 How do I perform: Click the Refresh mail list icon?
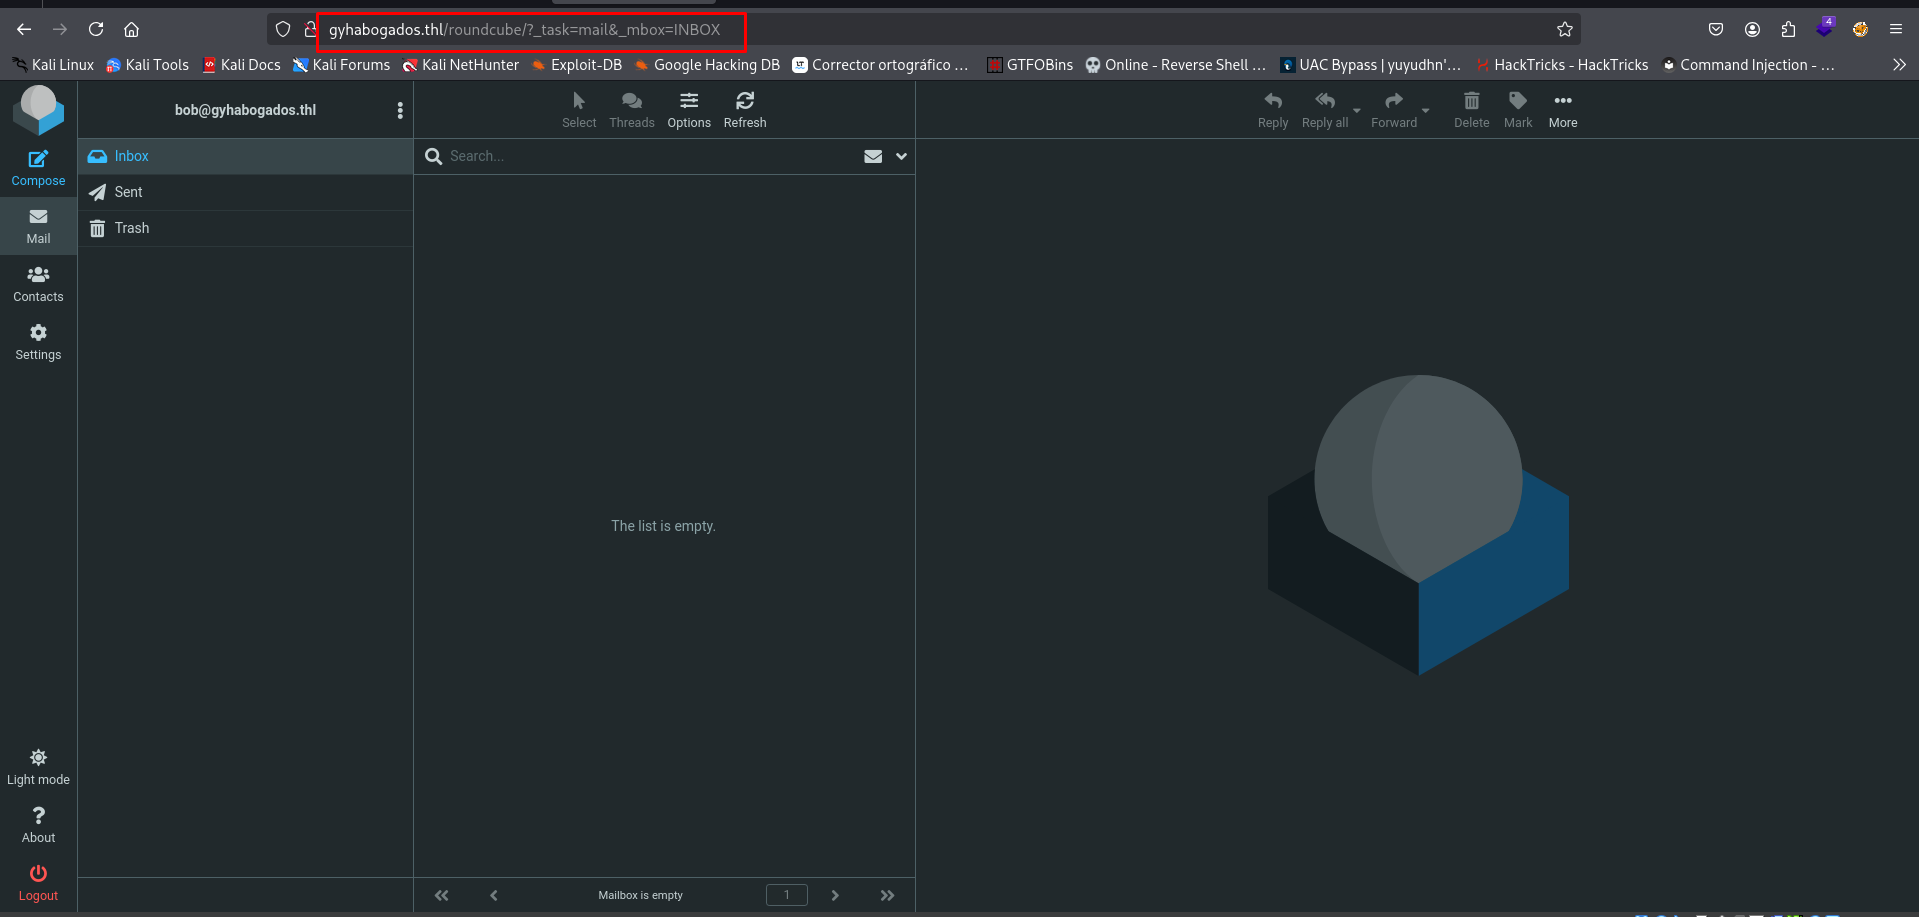pos(744,101)
